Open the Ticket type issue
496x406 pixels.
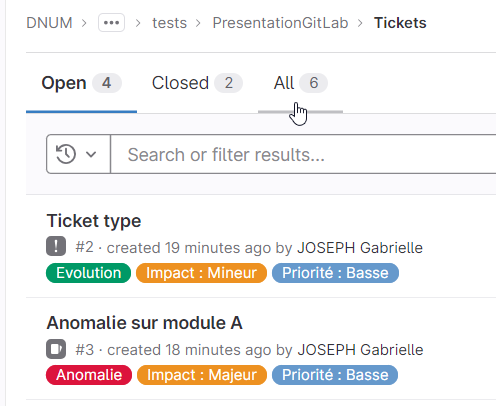click(x=94, y=221)
